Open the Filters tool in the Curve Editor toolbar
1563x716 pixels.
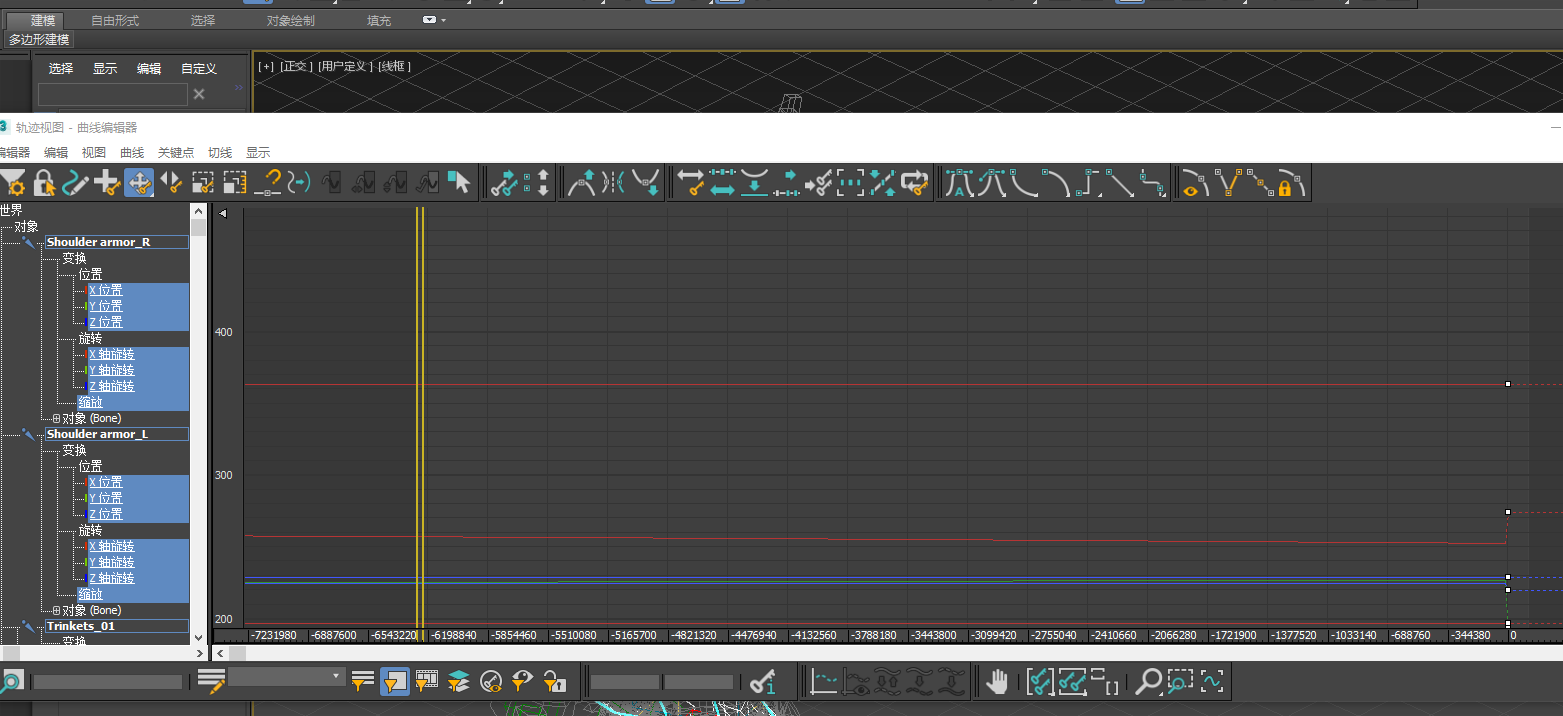tap(13, 183)
